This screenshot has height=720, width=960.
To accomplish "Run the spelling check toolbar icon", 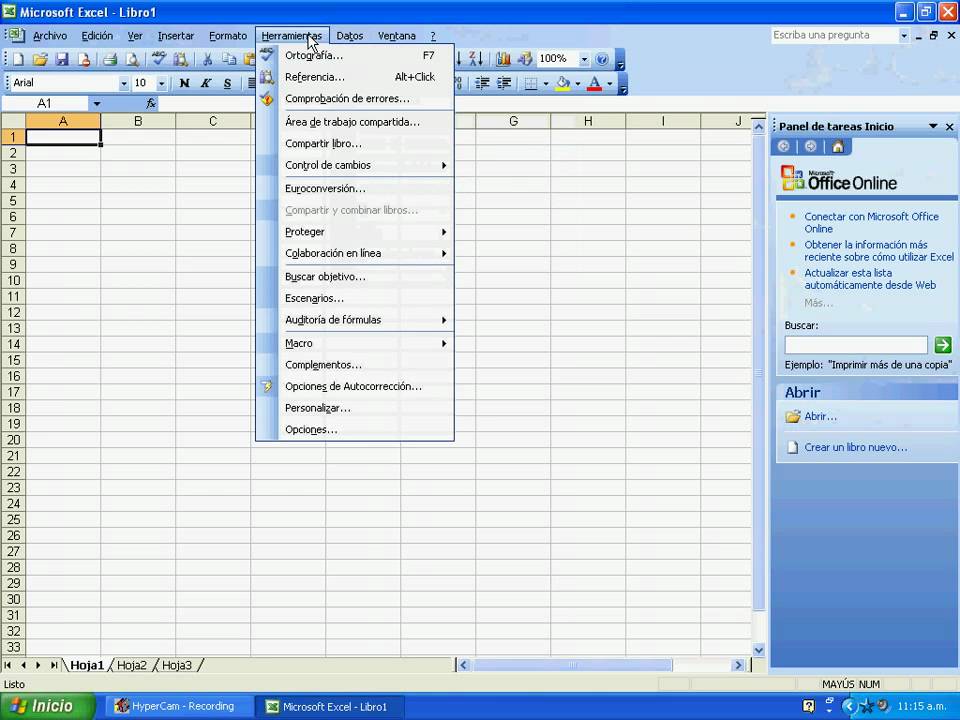I will (x=159, y=59).
